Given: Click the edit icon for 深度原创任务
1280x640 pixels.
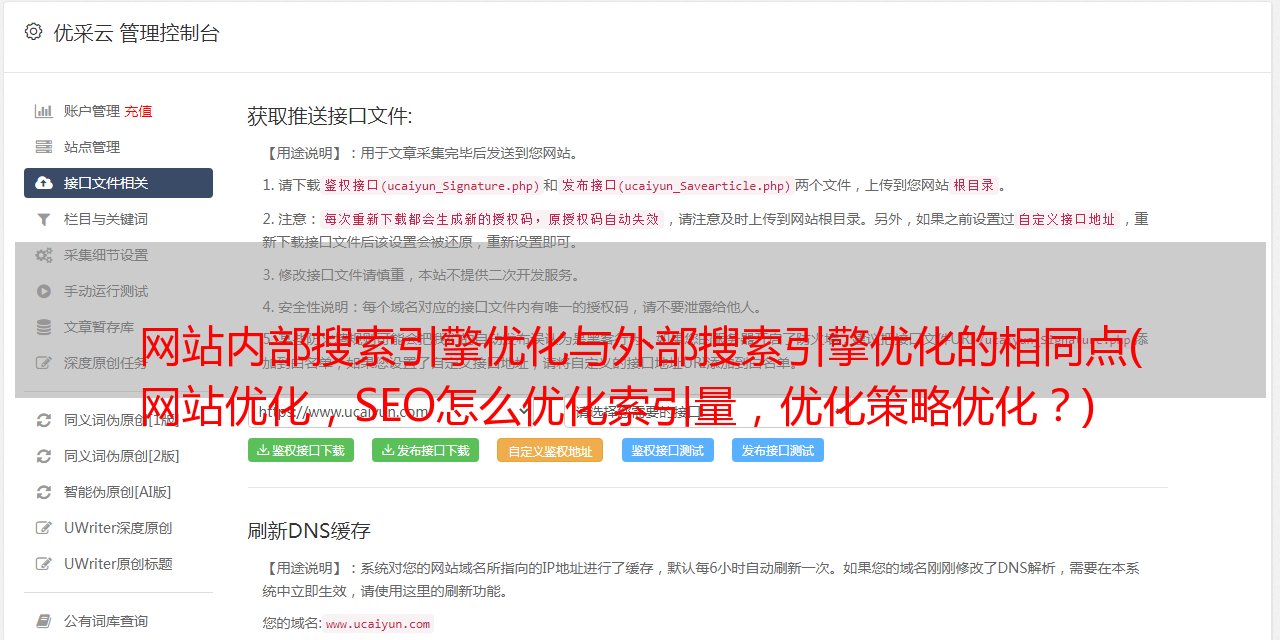Looking at the screenshot, I should point(44,363).
